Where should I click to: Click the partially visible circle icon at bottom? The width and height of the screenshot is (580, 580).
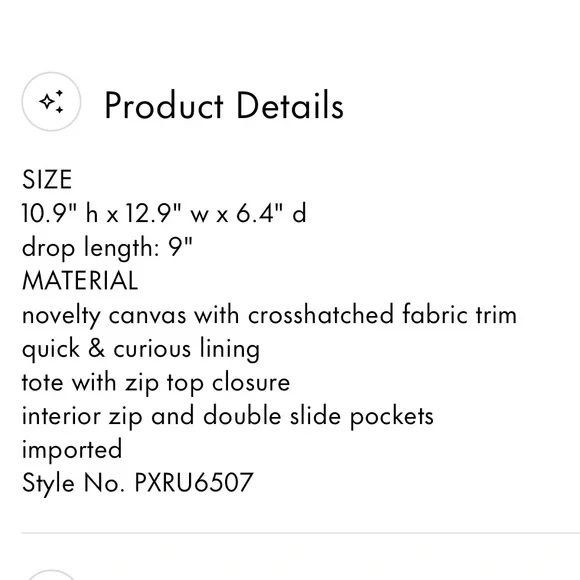(51, 575)
